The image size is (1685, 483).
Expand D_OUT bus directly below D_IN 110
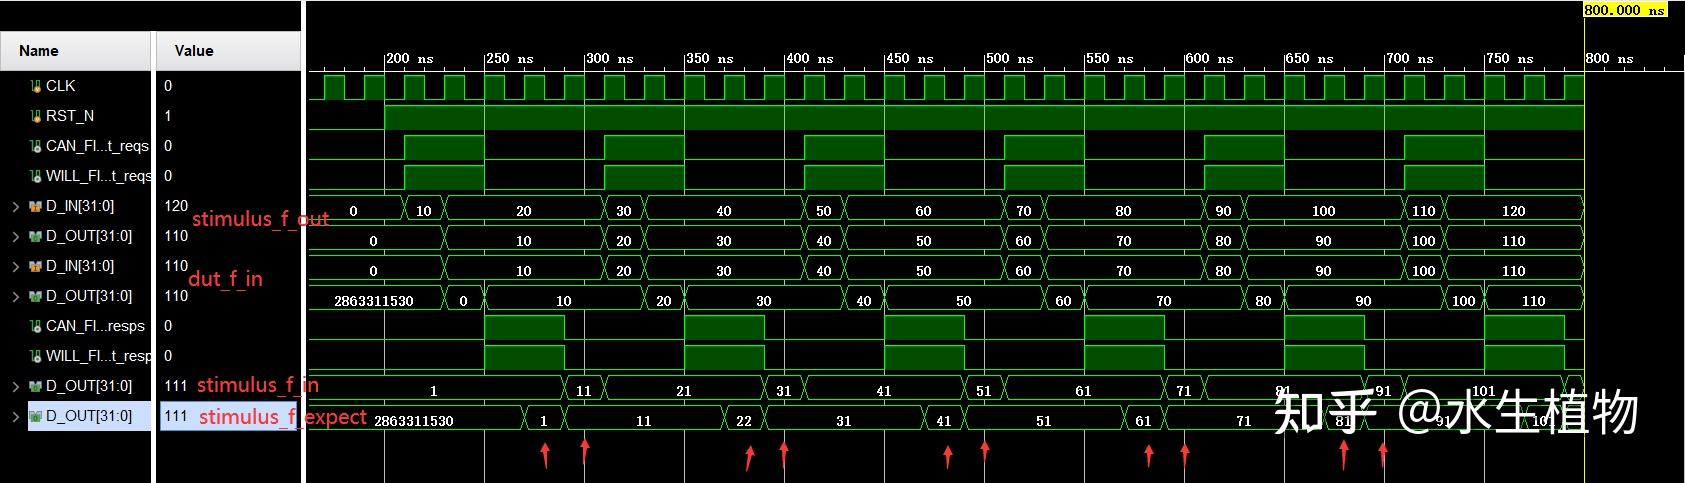click(15, 296)
